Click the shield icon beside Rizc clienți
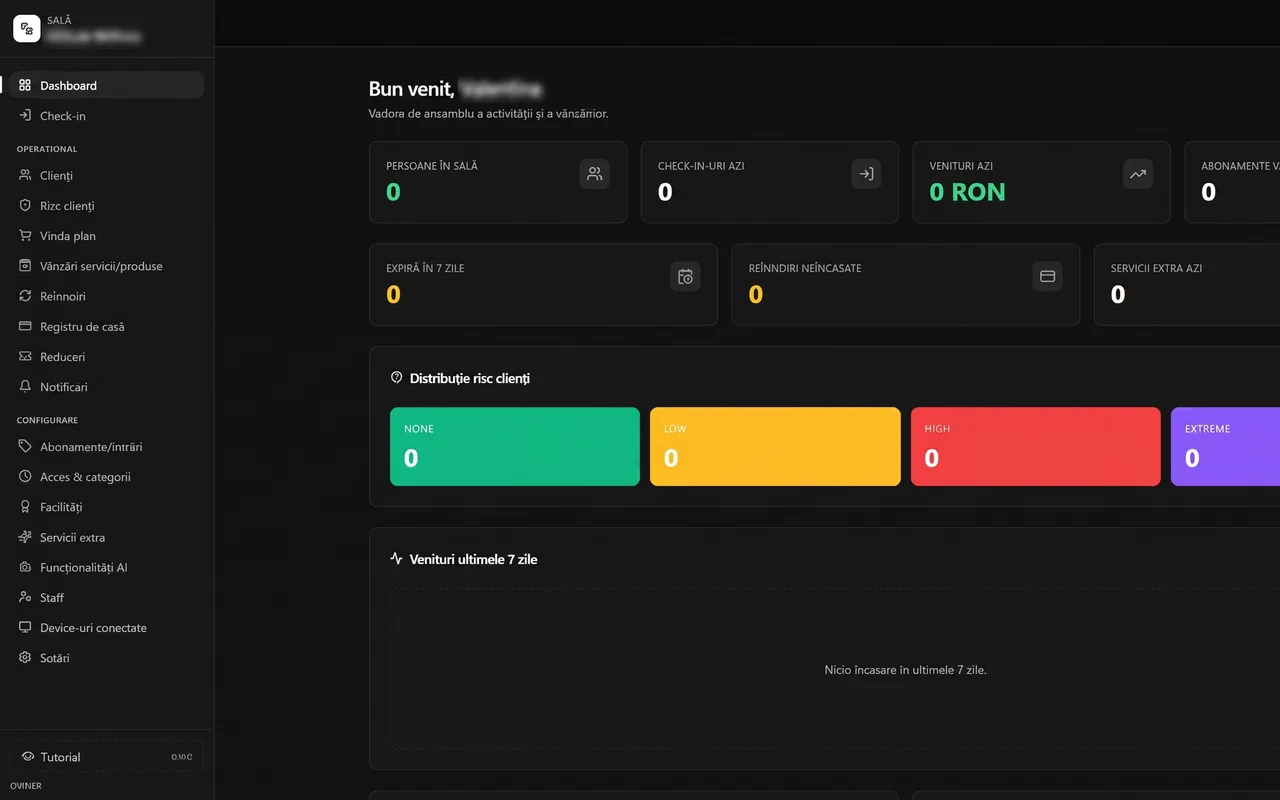The width and height of the screenshot is (1280, 800). tap(25, 206)
